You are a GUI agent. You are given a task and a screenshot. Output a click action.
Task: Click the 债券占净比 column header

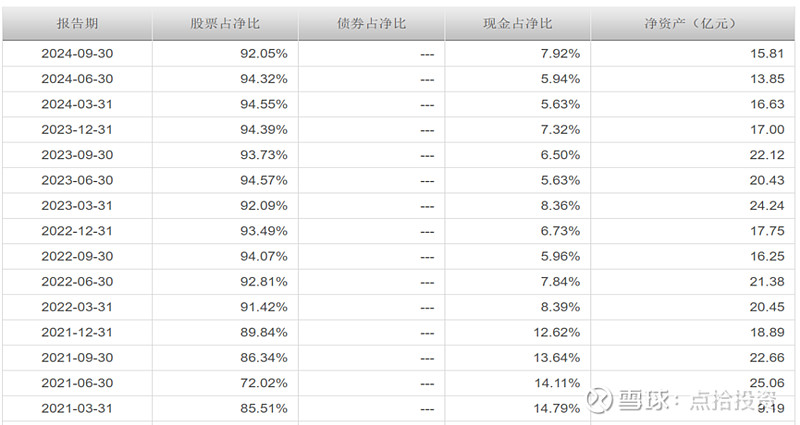(371, 21)
